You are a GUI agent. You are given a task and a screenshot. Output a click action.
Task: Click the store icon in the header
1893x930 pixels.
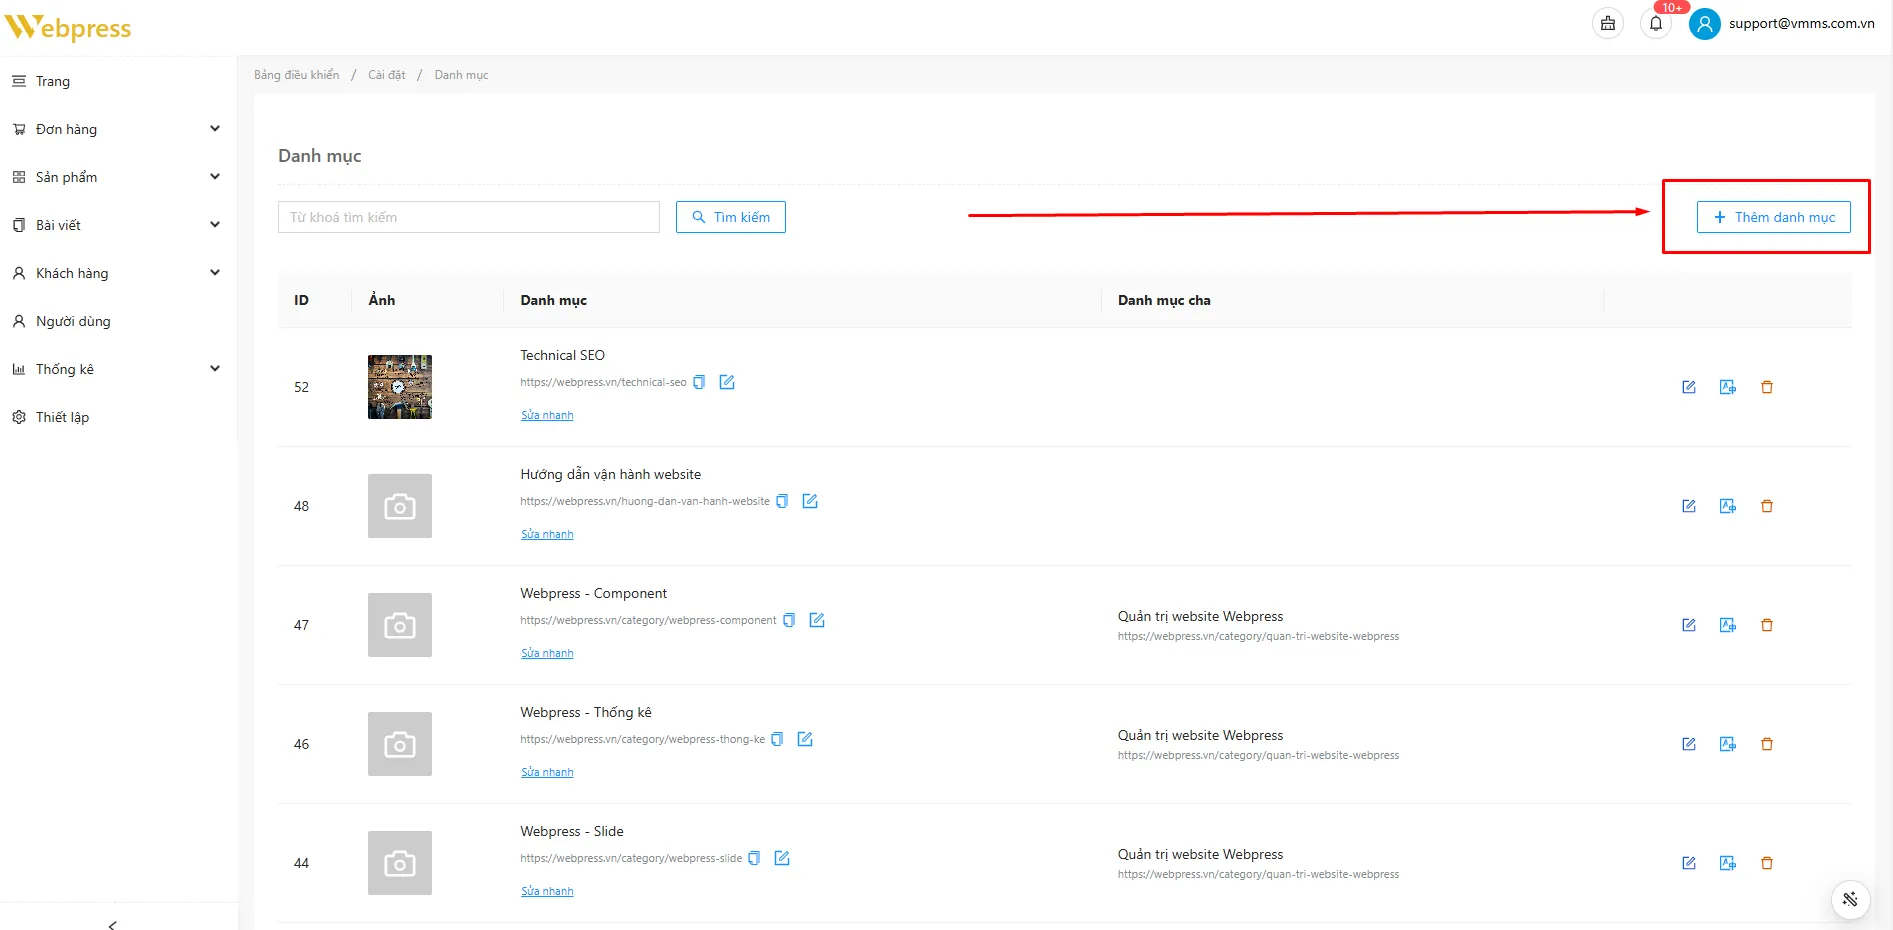point(1608,23)
